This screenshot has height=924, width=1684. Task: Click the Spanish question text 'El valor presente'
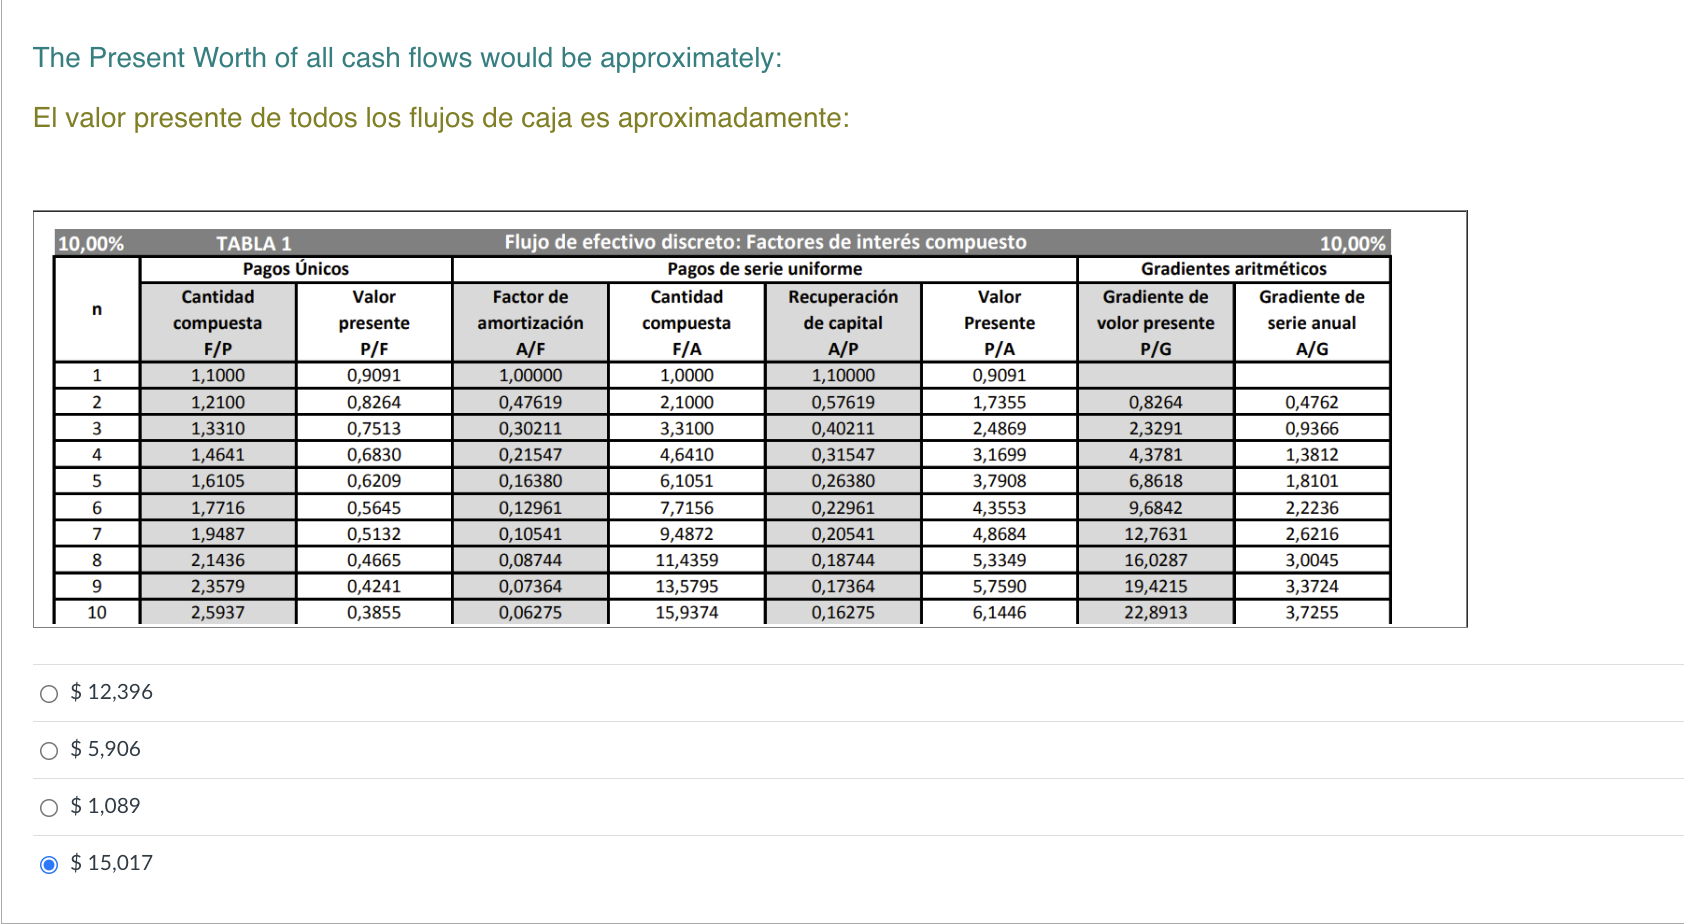137,118
